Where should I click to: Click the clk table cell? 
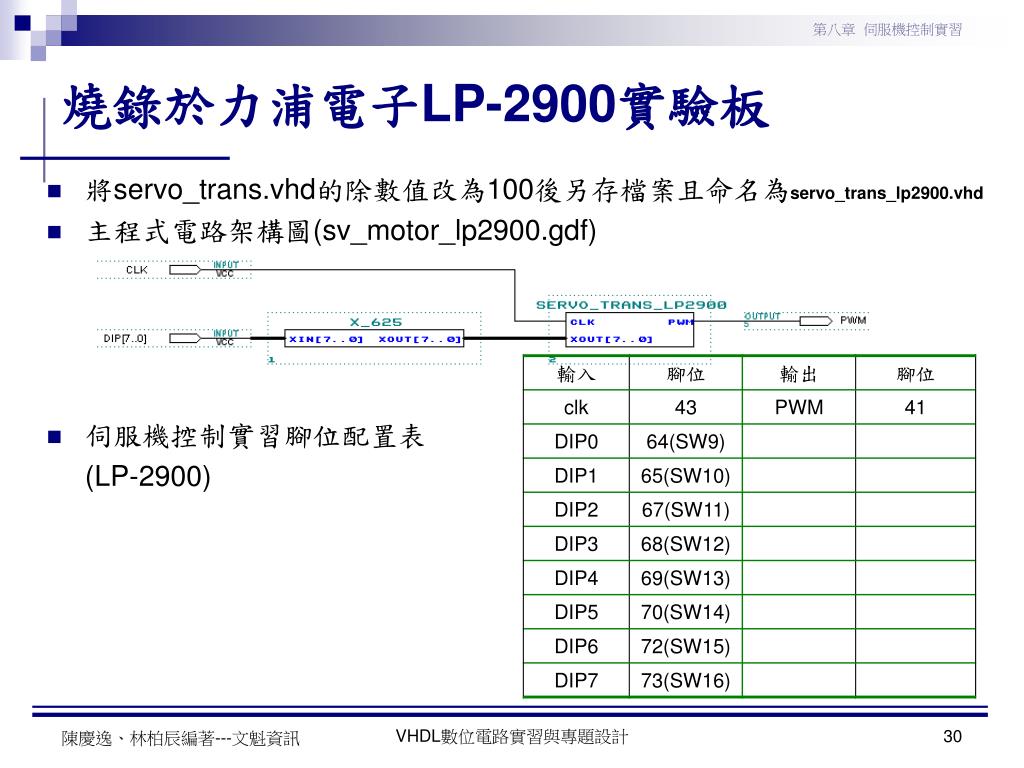point(576,408)
